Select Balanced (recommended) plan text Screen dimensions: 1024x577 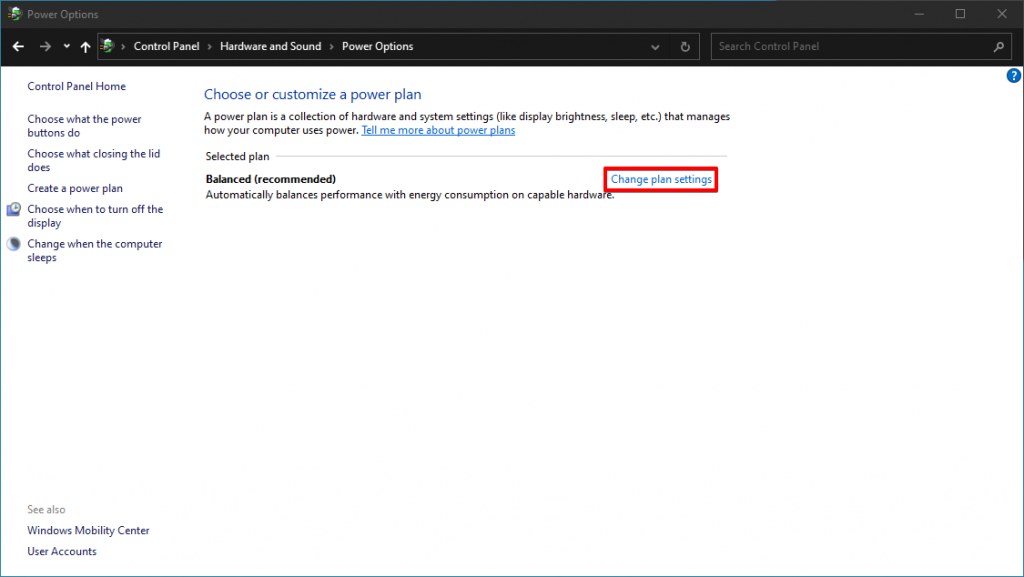point(270,179)
